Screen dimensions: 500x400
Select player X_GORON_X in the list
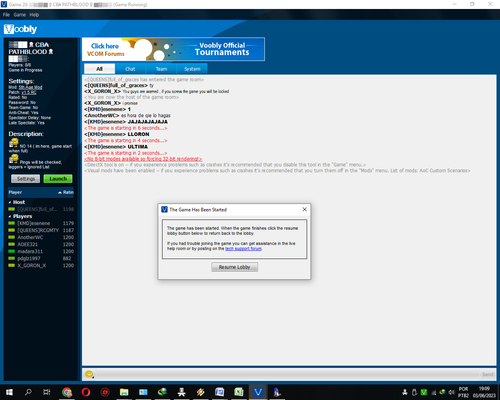[x=41, y=265]
